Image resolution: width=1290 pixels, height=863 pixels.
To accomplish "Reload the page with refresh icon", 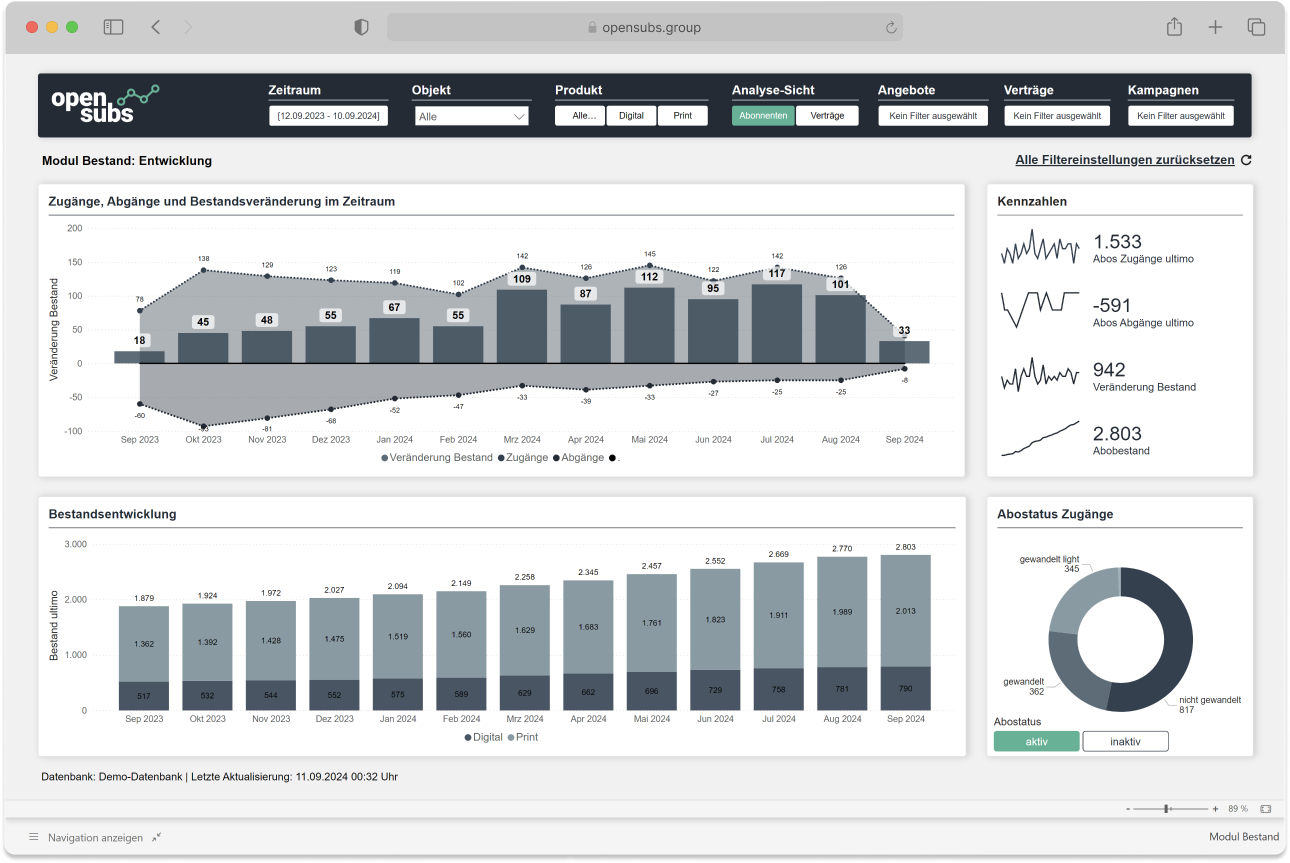I will point(890,28).
